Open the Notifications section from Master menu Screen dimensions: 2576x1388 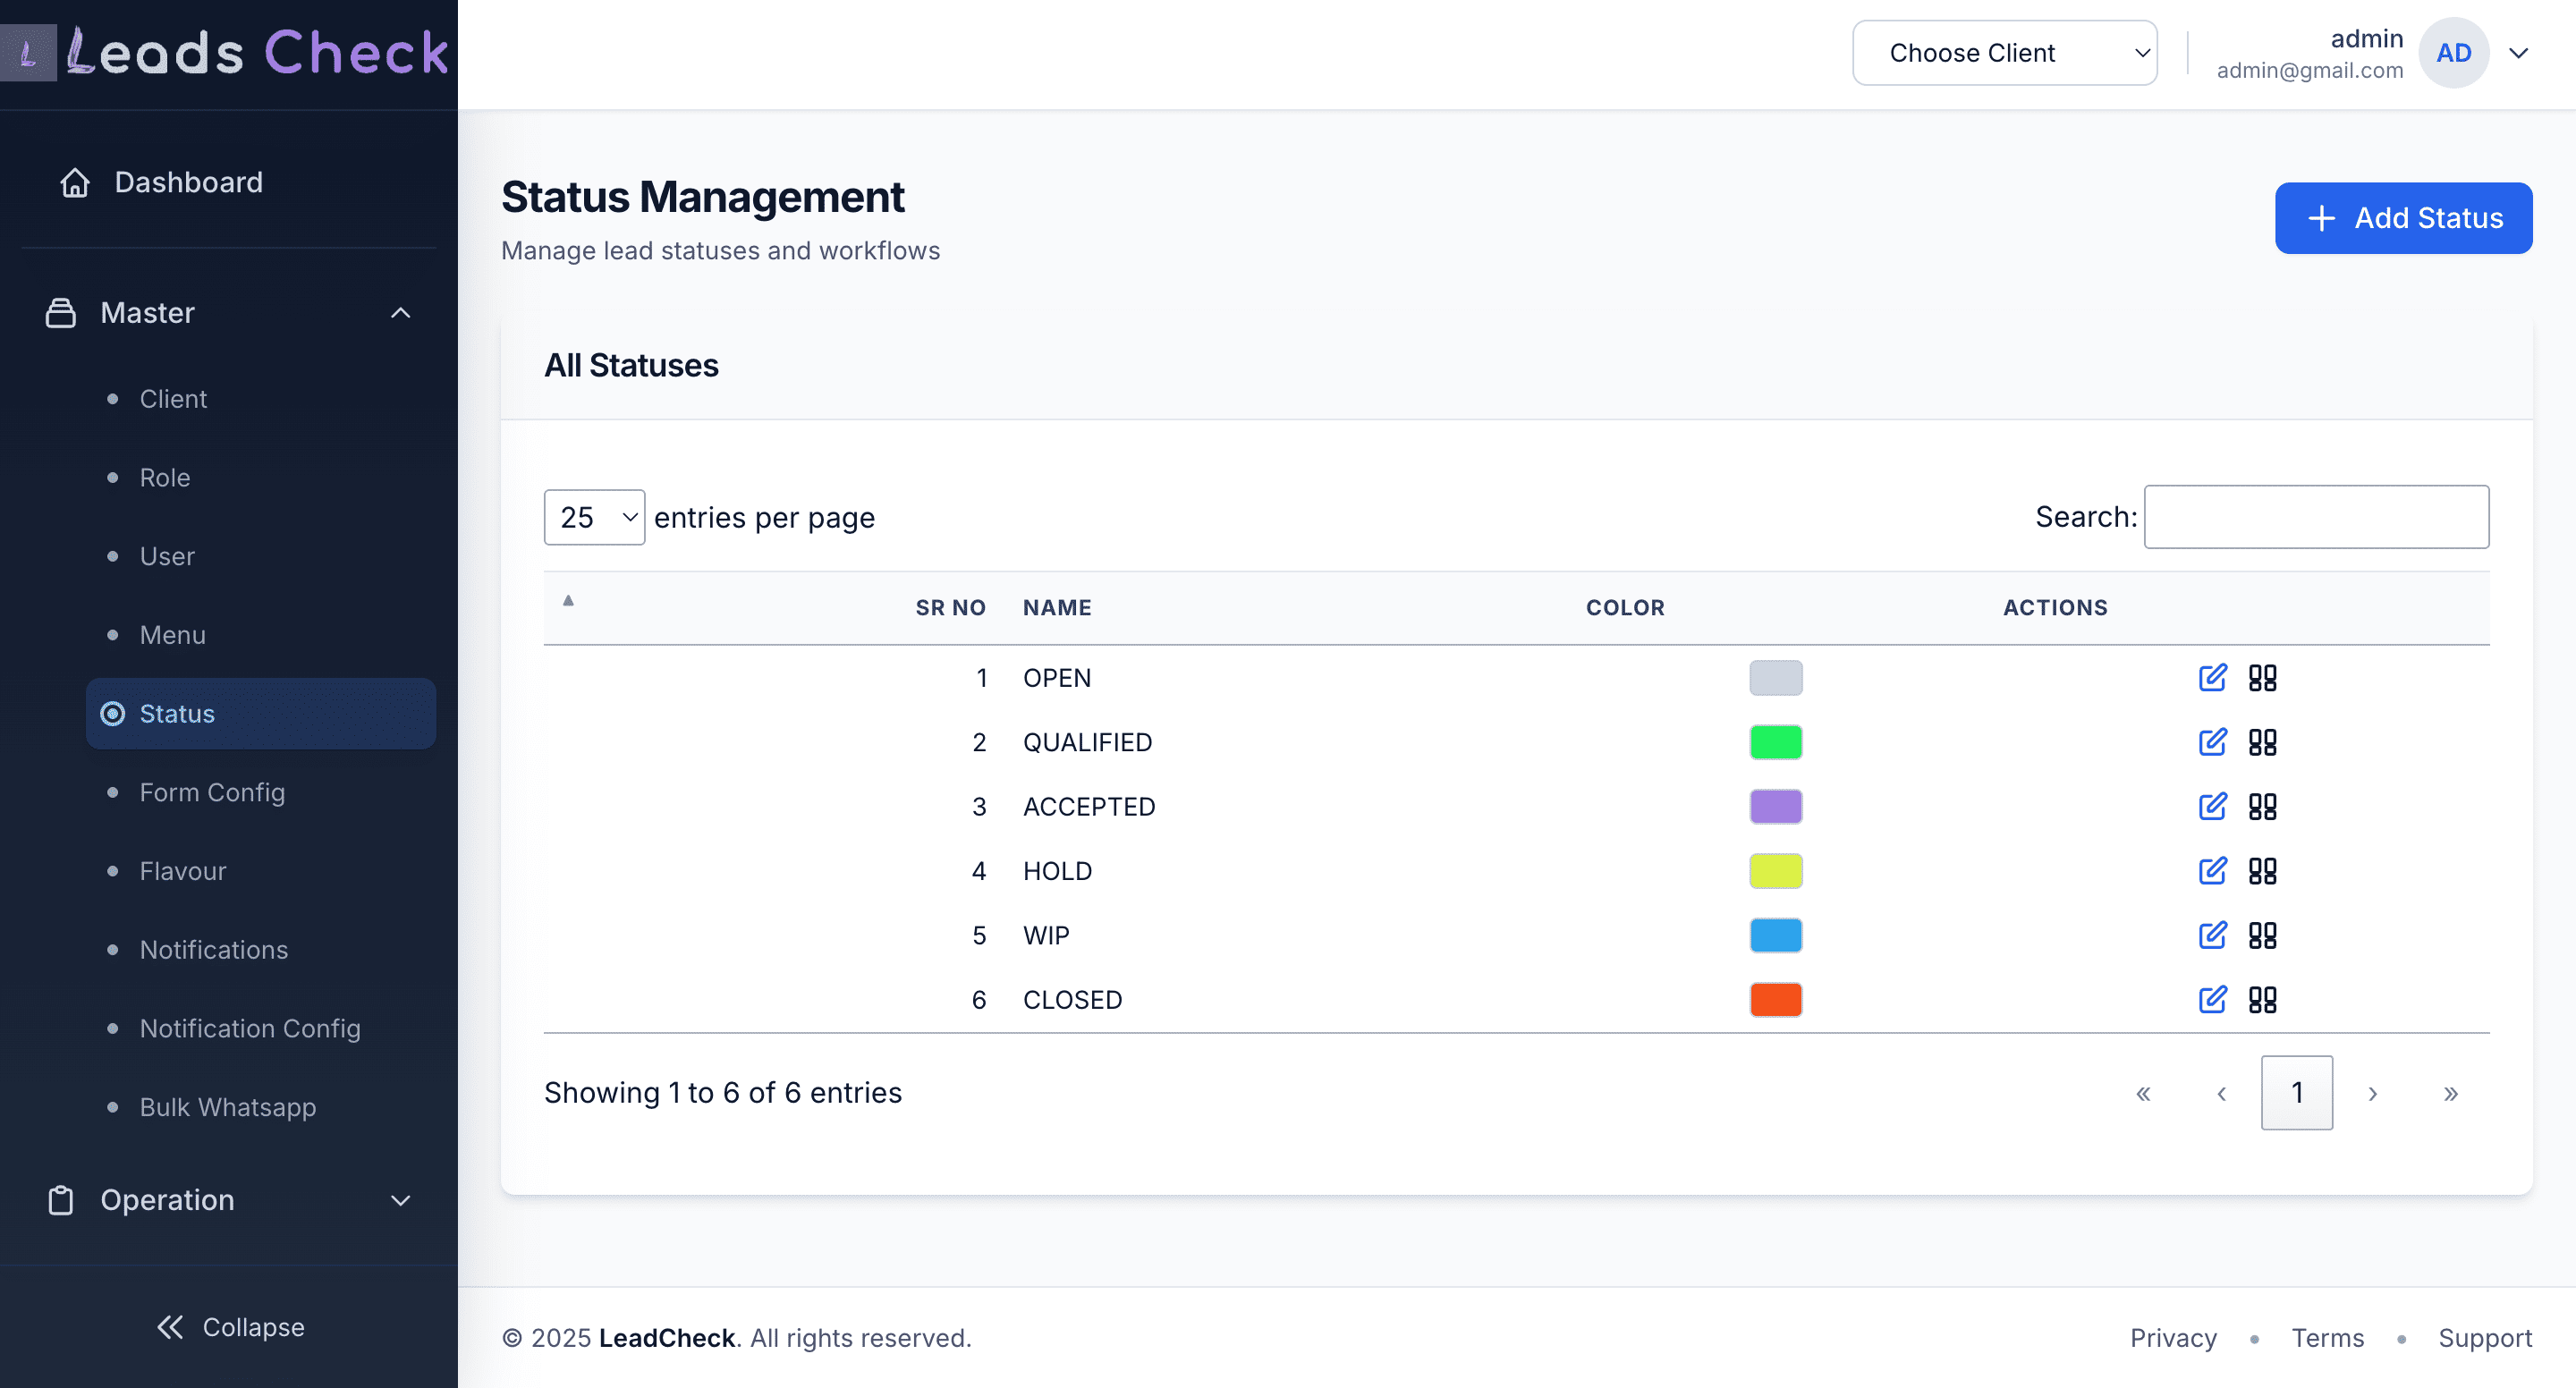214,949
